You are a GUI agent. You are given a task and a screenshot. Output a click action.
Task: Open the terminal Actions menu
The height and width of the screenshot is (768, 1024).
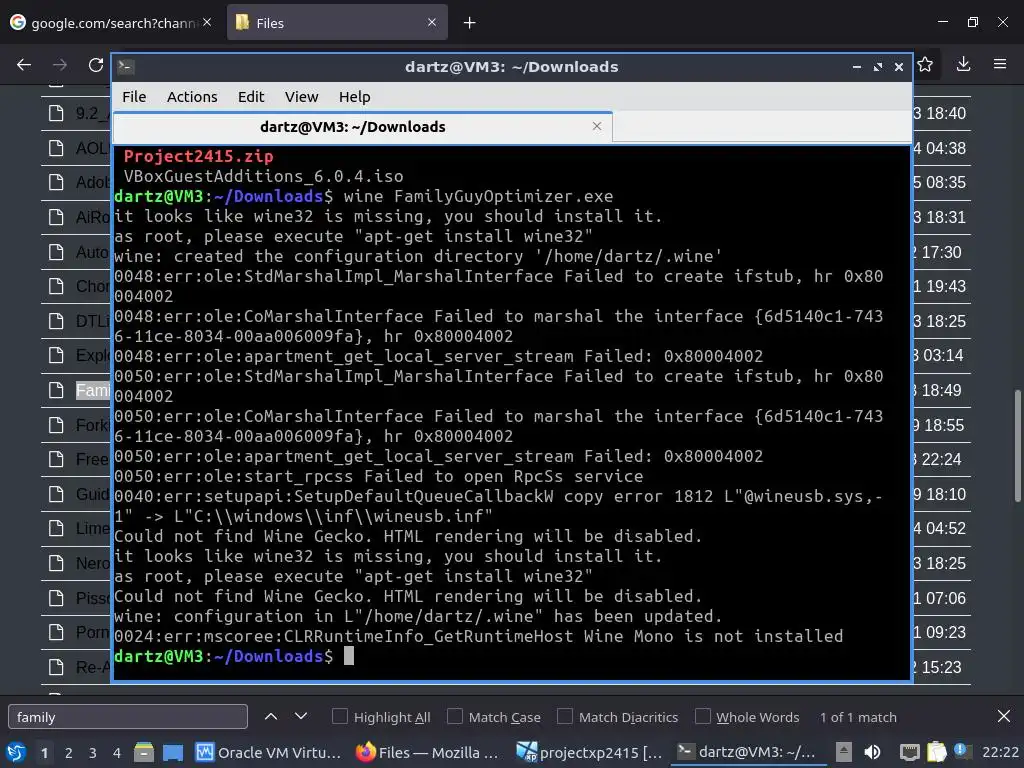192,97
